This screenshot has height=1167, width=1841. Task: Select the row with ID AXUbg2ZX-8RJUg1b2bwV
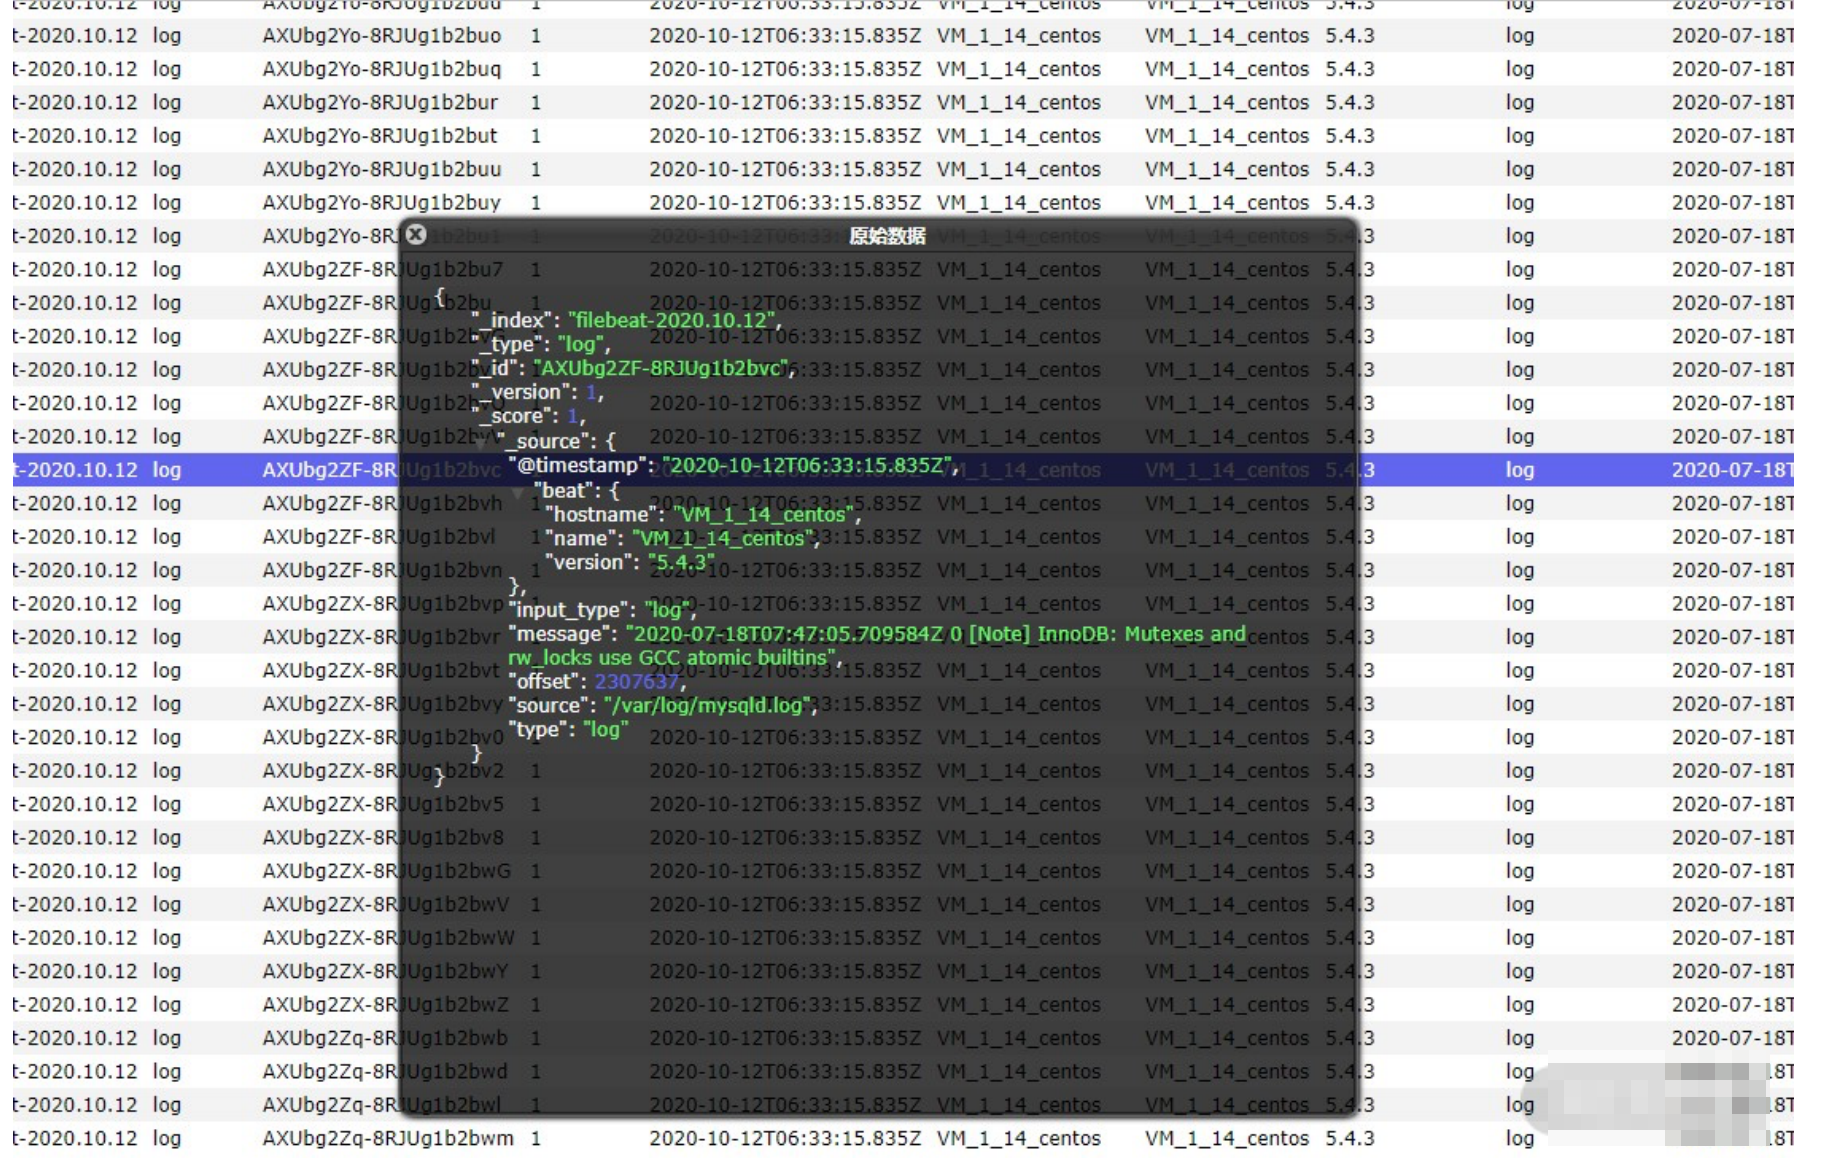[x=903, y=904]
